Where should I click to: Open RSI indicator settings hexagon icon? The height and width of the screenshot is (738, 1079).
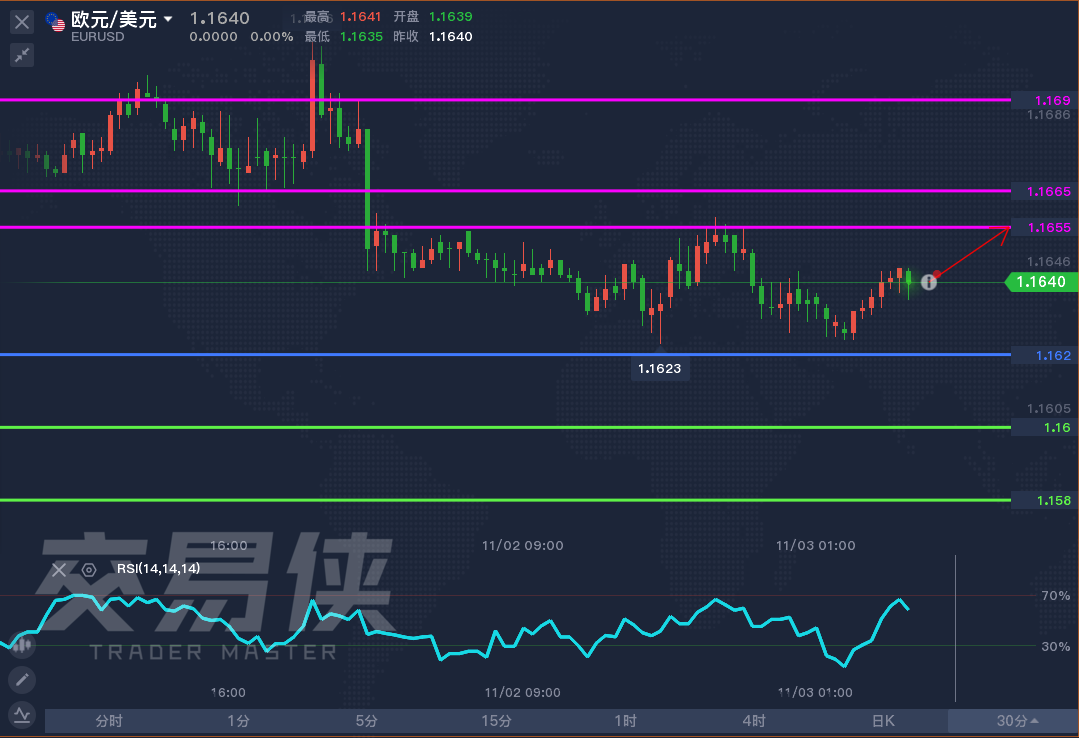(x=89, y=570)
